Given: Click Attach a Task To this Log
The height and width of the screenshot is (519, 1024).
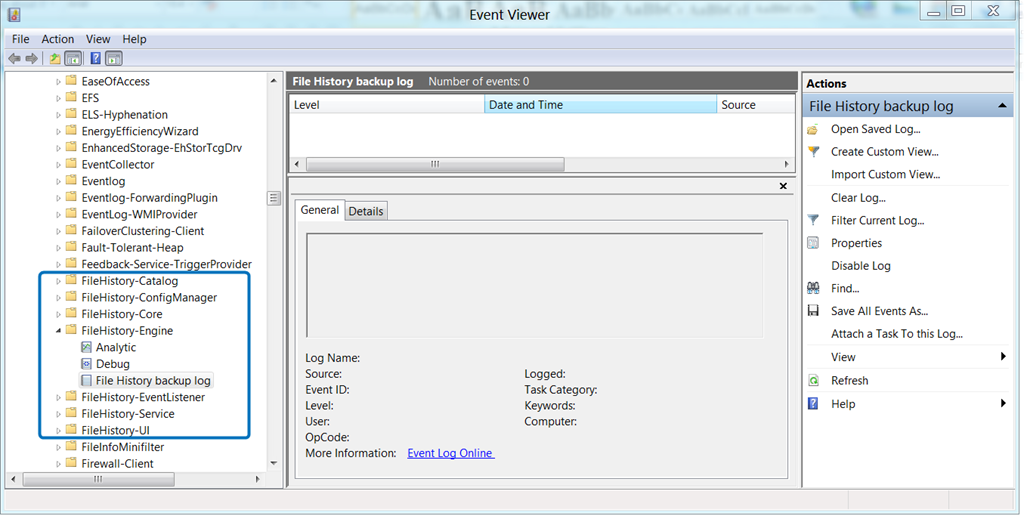Looking at the screenshot, I should click(897, 334).
